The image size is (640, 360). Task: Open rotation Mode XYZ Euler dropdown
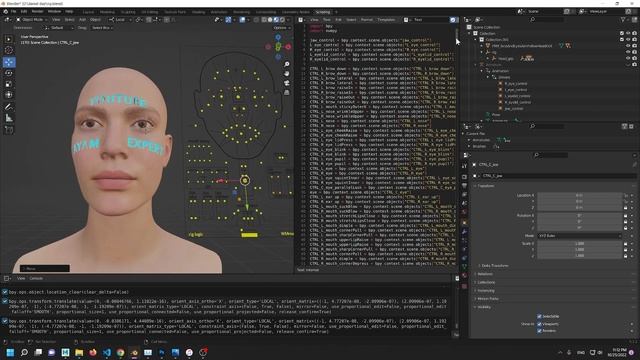[x=579, y=236]
